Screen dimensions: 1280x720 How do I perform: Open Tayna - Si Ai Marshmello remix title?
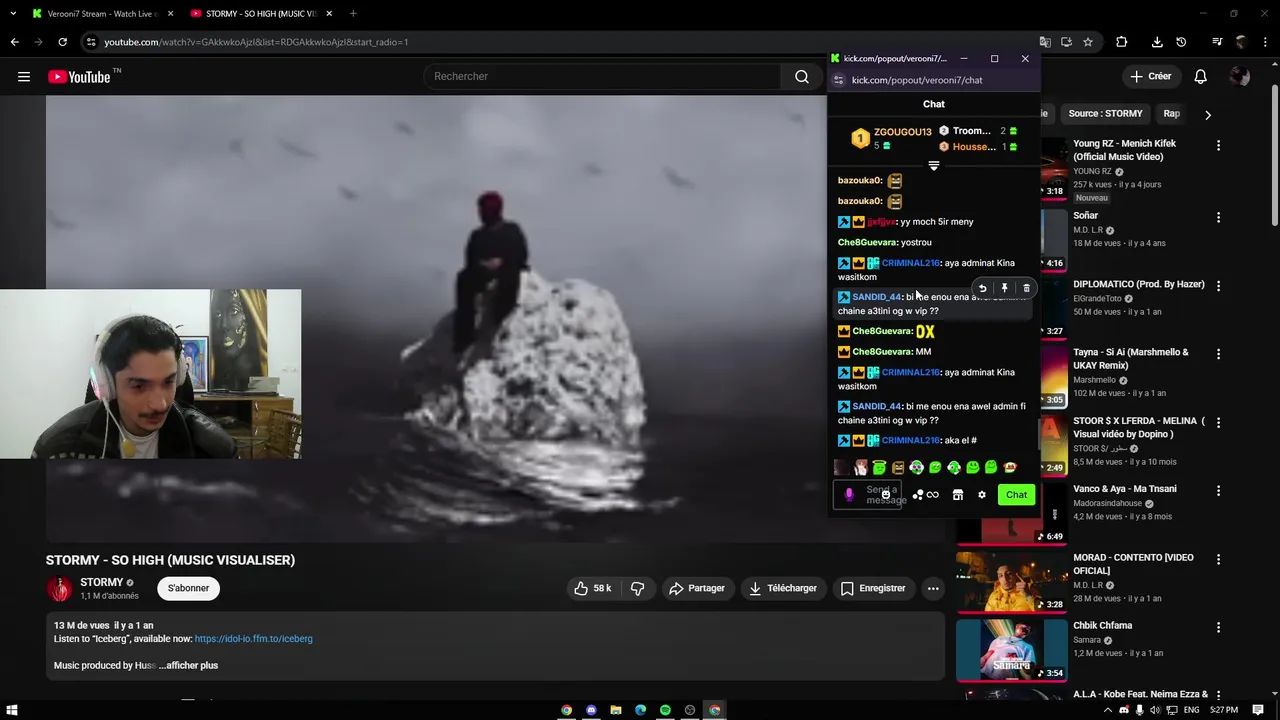point(1131,359)
